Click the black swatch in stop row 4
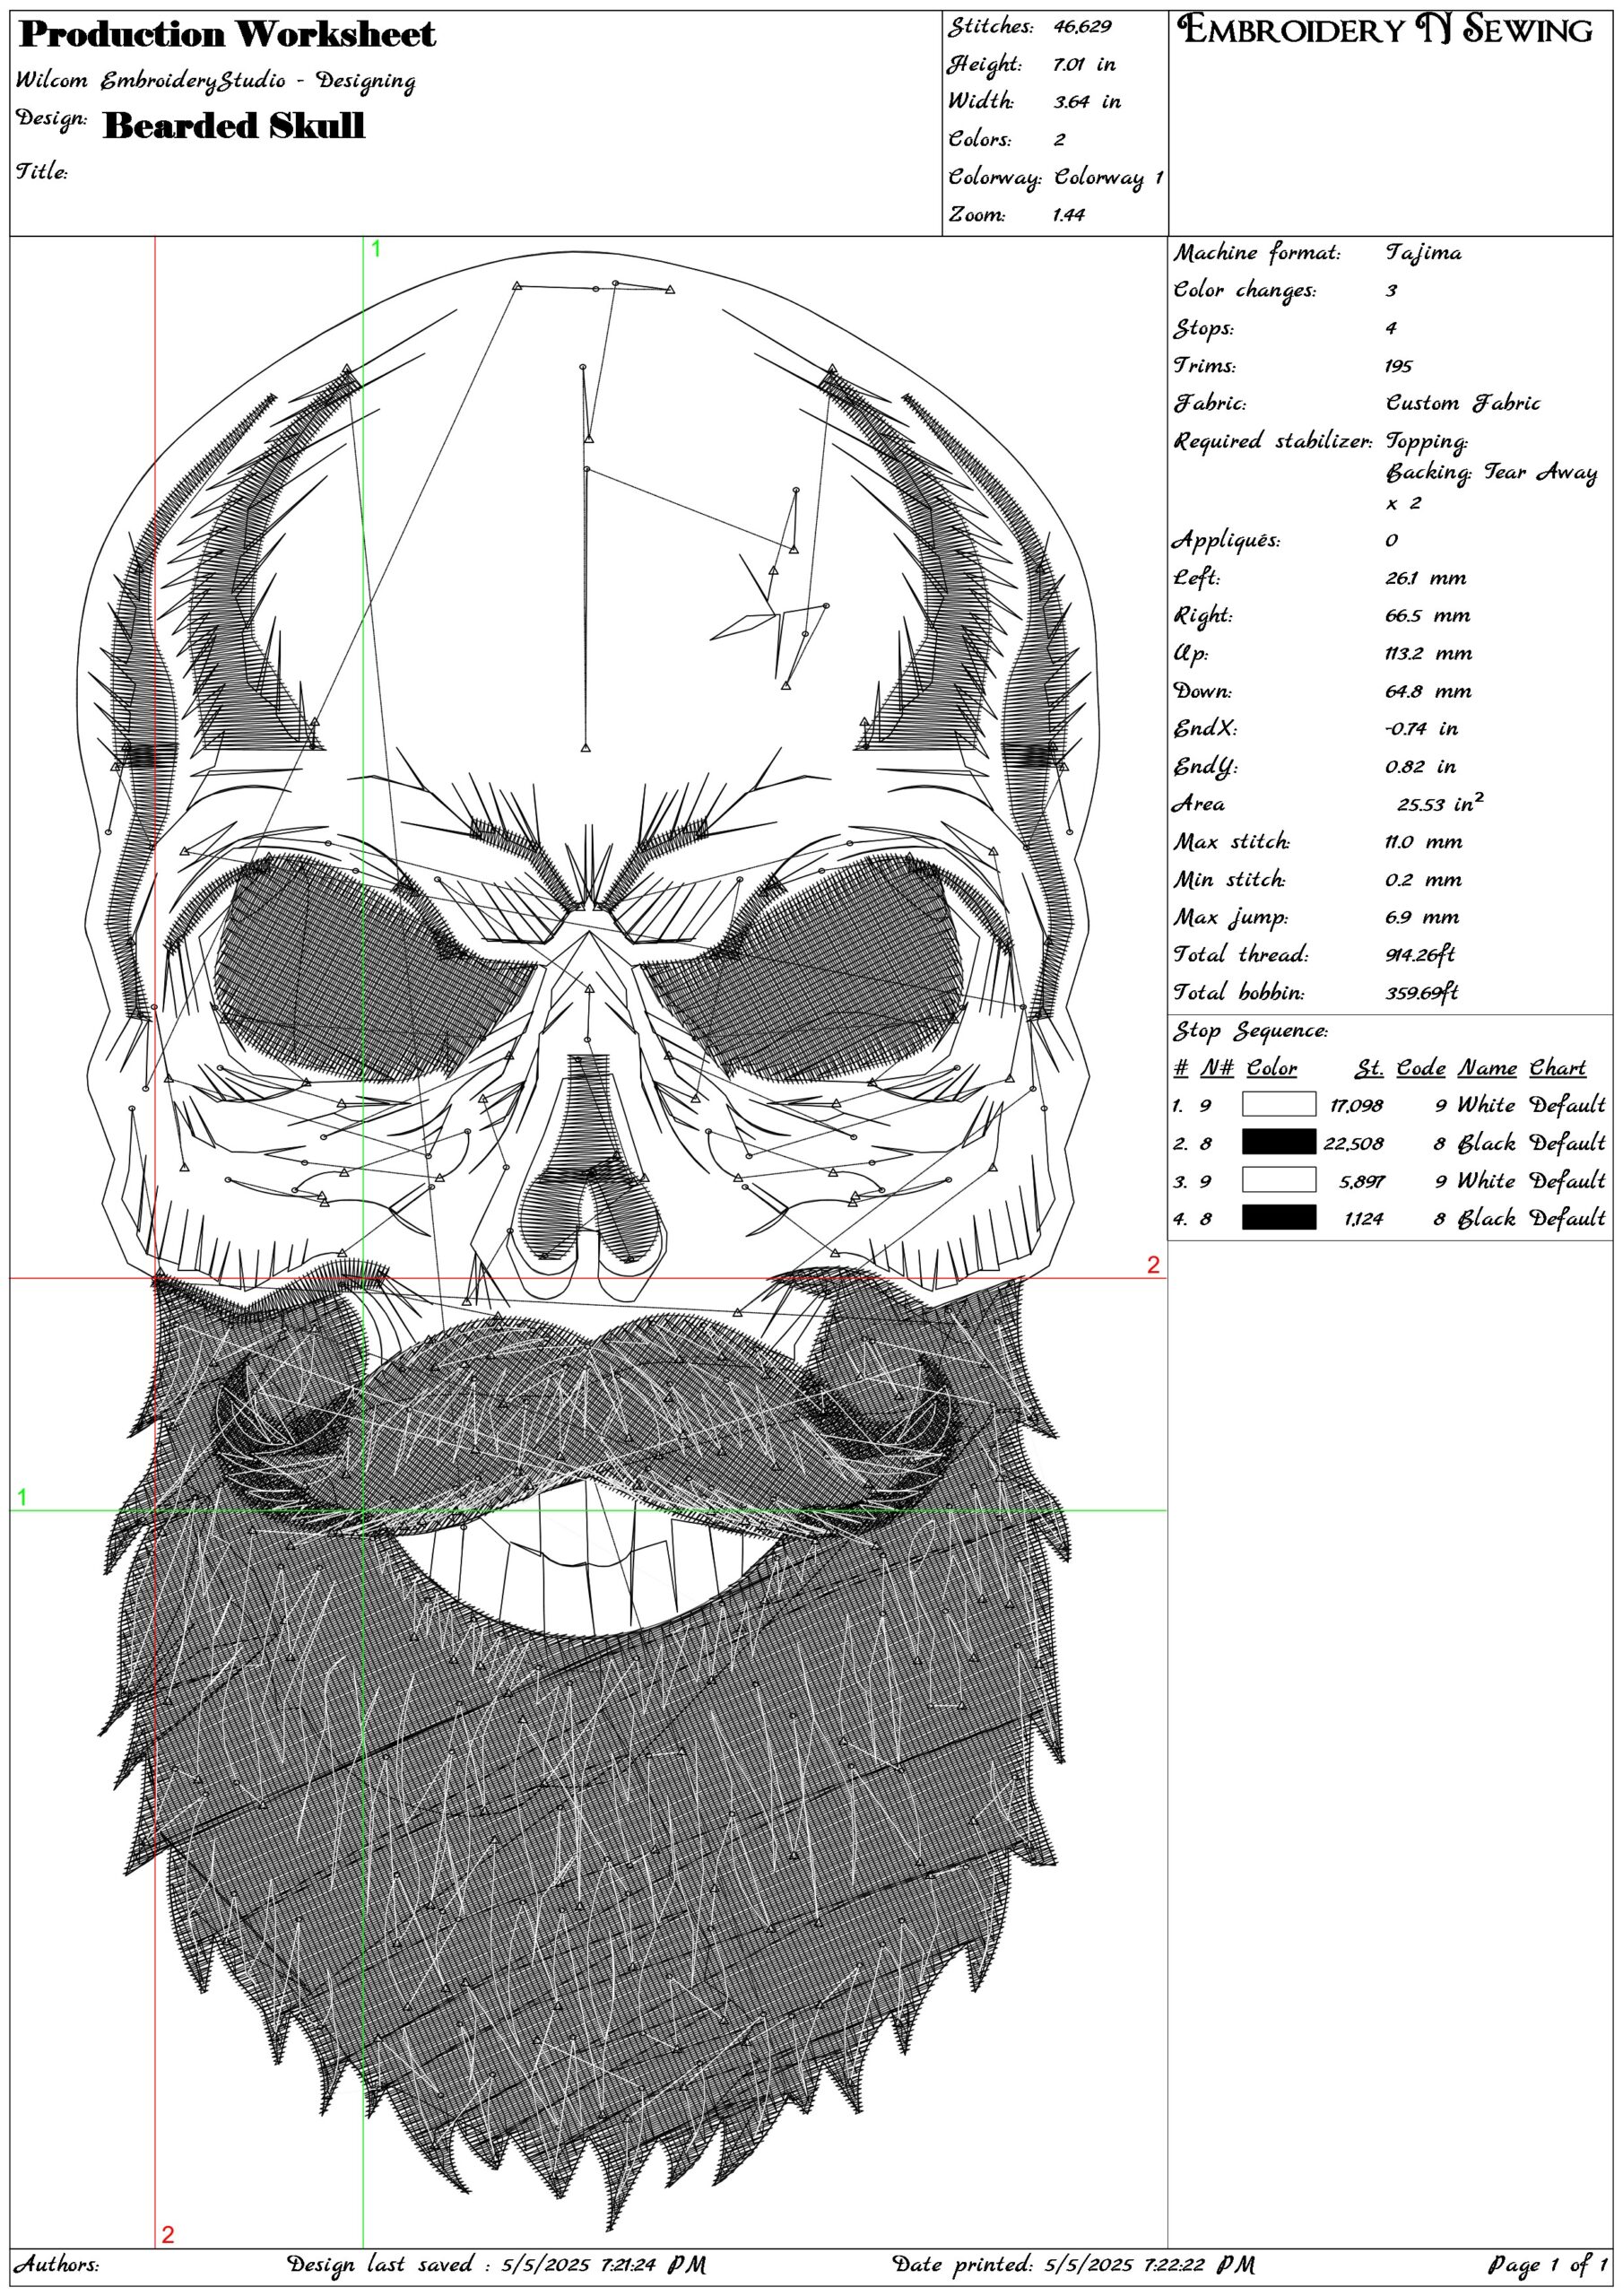This screenshot has height=2296, width=1623. pos(1279,1217)
